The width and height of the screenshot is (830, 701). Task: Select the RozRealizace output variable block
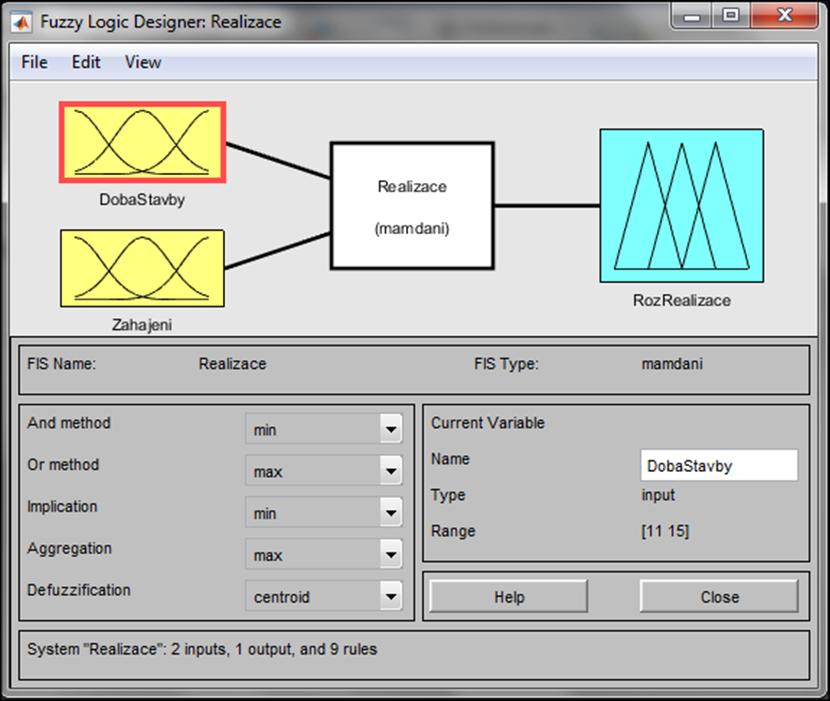[x=682, y=205]
